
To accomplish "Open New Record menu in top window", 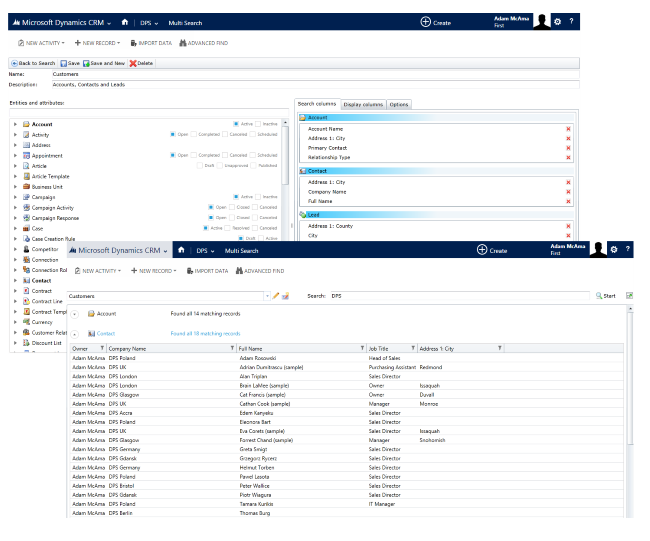I will click(x=97, y=43).
